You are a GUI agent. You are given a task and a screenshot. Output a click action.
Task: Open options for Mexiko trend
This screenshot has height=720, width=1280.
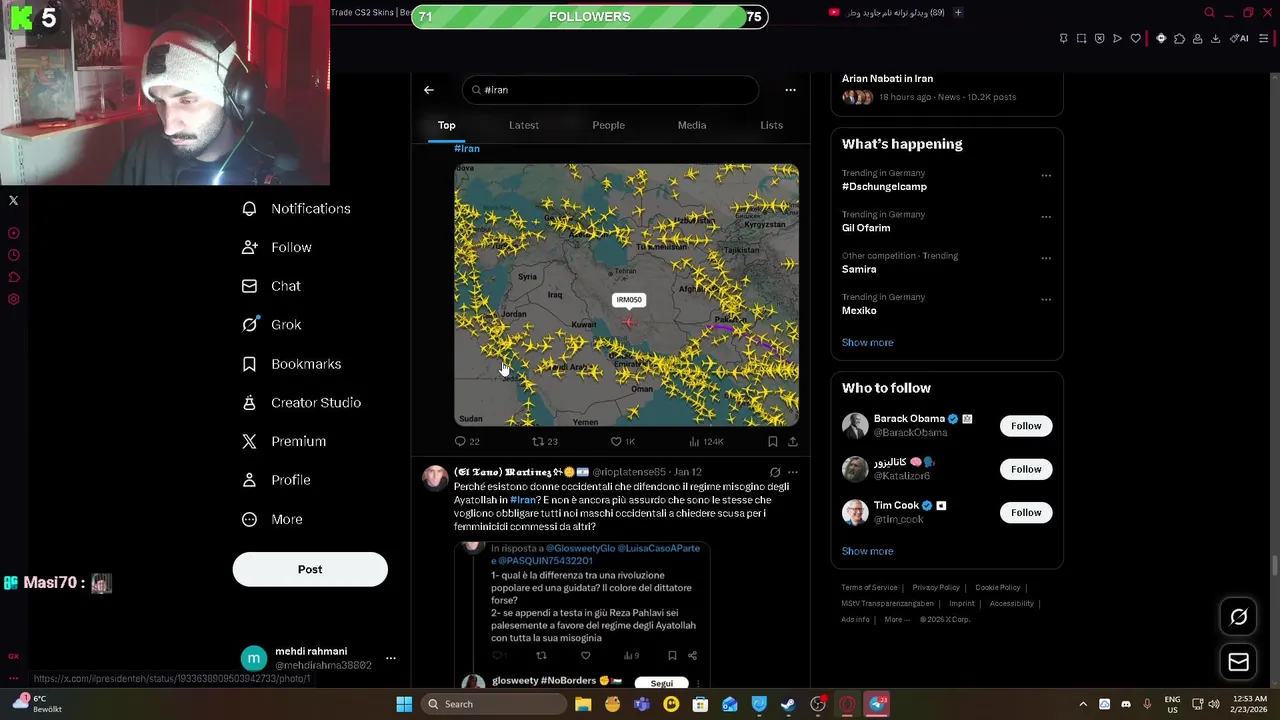pos(1046,299)
